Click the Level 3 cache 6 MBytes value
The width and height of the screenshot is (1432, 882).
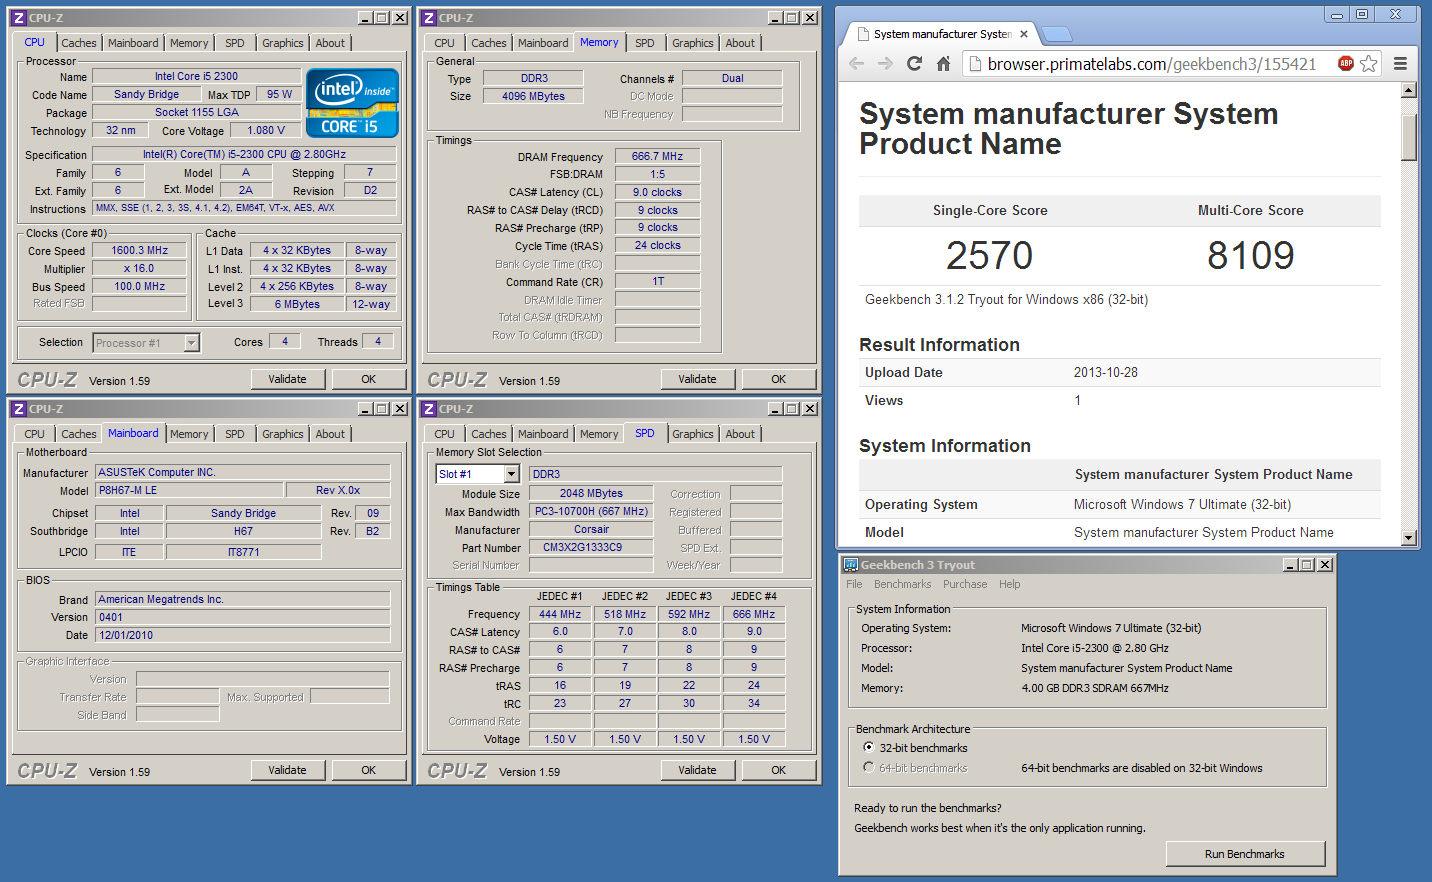pos(297,304)
